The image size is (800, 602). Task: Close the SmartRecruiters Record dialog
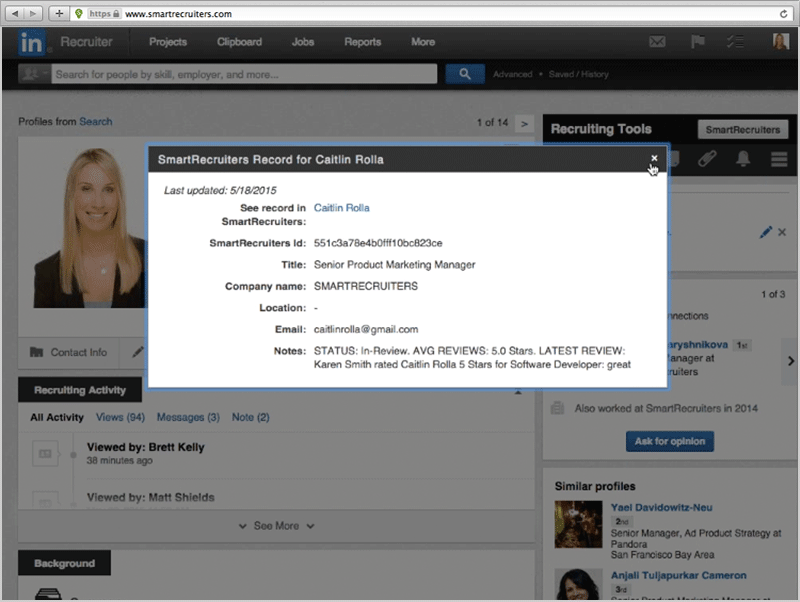click(x=654, y=158)
